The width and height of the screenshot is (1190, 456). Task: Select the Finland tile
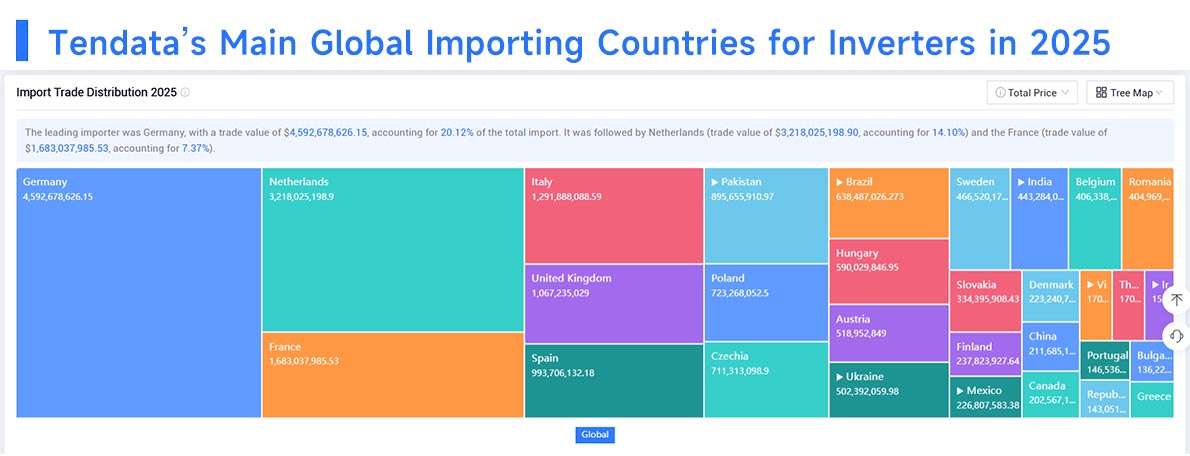985,354
